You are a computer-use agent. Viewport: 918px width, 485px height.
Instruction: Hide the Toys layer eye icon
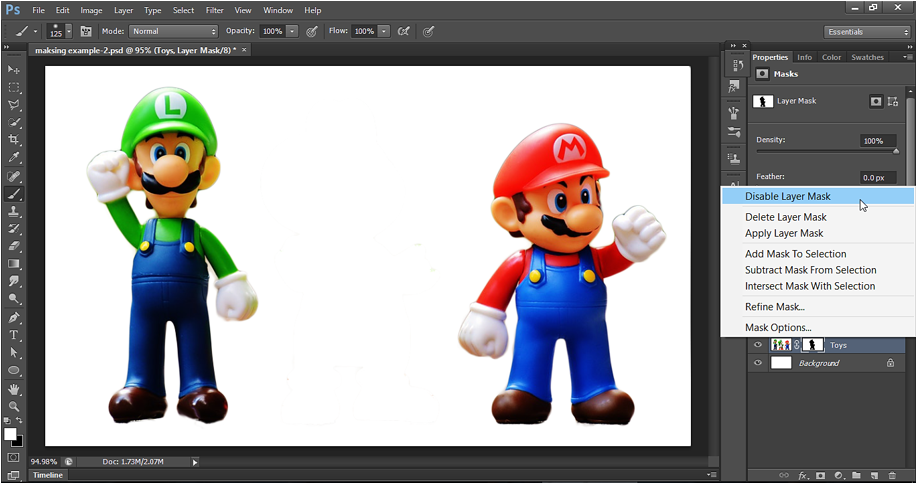[x=758, y=345]
